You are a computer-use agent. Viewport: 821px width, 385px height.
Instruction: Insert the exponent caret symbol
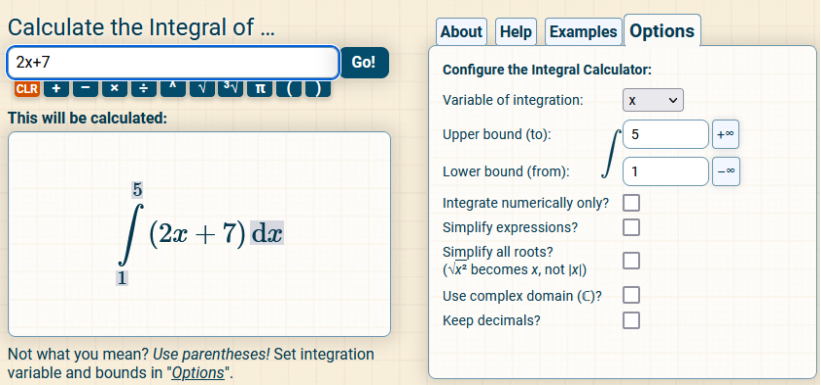[x=173, y=89]
